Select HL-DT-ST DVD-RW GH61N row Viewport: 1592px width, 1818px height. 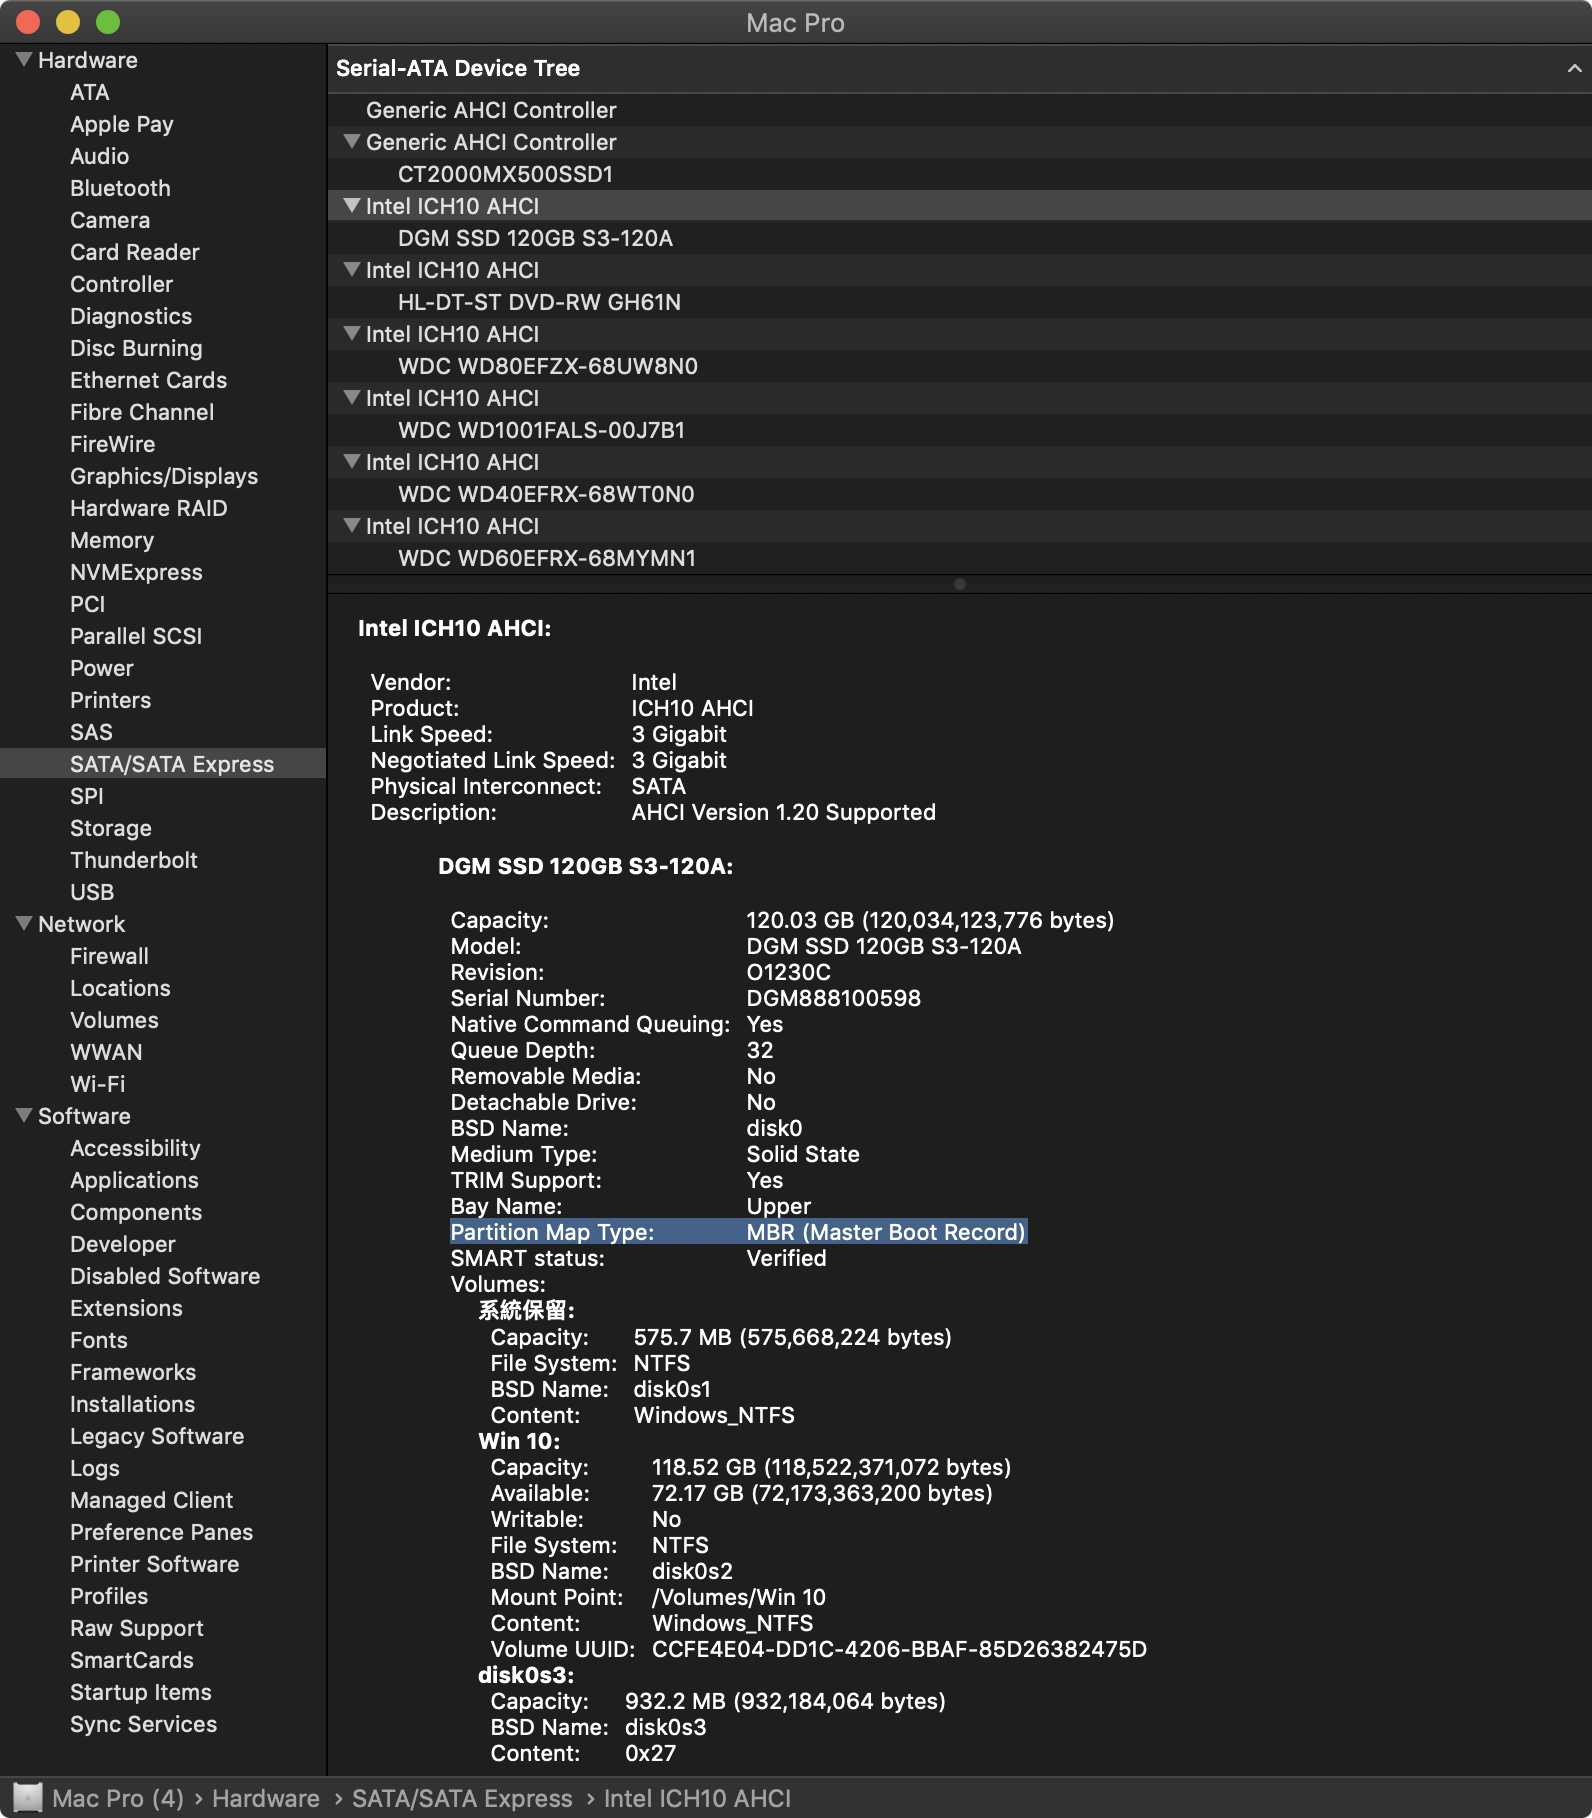click(x=960, y=302)
